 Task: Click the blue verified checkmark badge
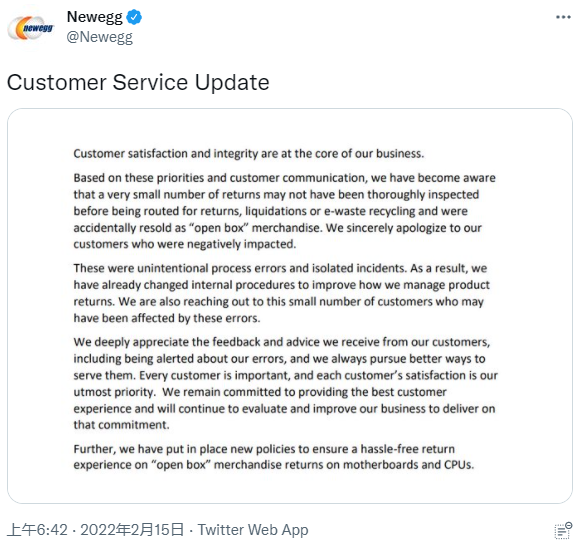click(134, 17)
